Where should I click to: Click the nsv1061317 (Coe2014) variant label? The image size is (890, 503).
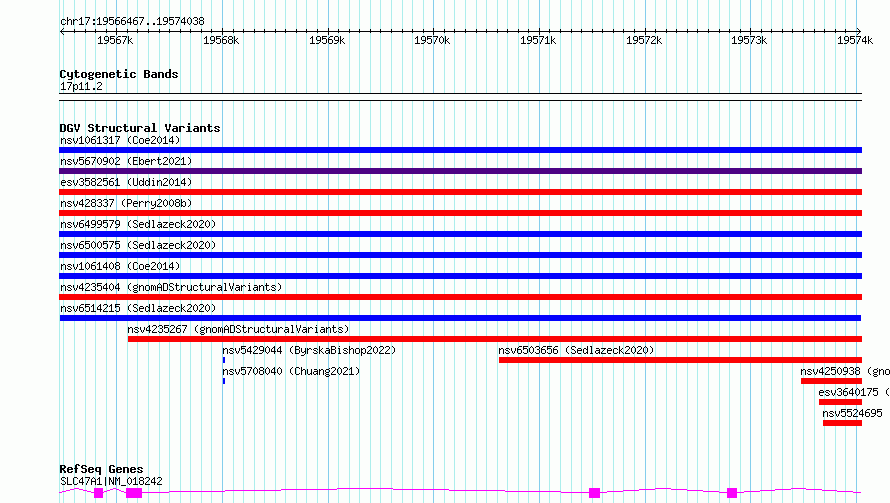120,140
